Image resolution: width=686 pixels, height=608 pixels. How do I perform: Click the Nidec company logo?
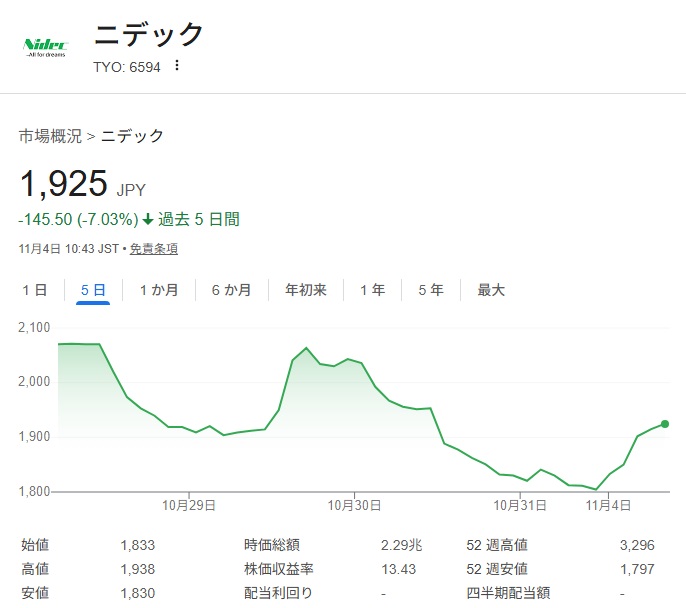(x=46, y=47)
